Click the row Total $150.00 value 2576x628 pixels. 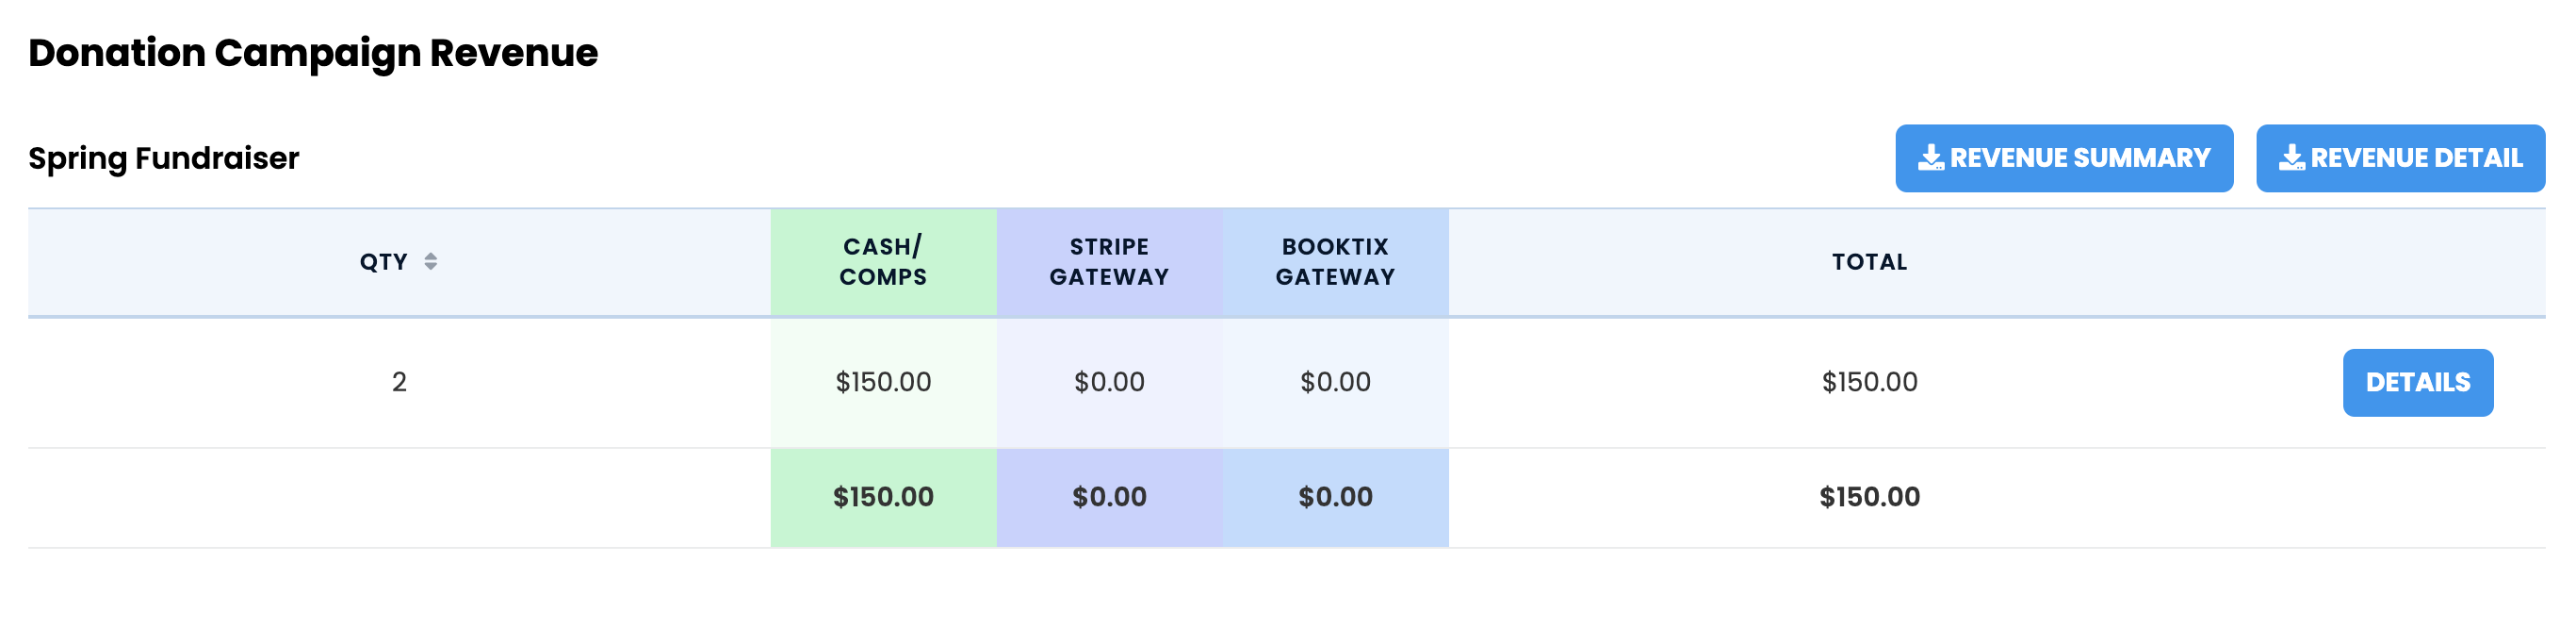[1869, 382]
